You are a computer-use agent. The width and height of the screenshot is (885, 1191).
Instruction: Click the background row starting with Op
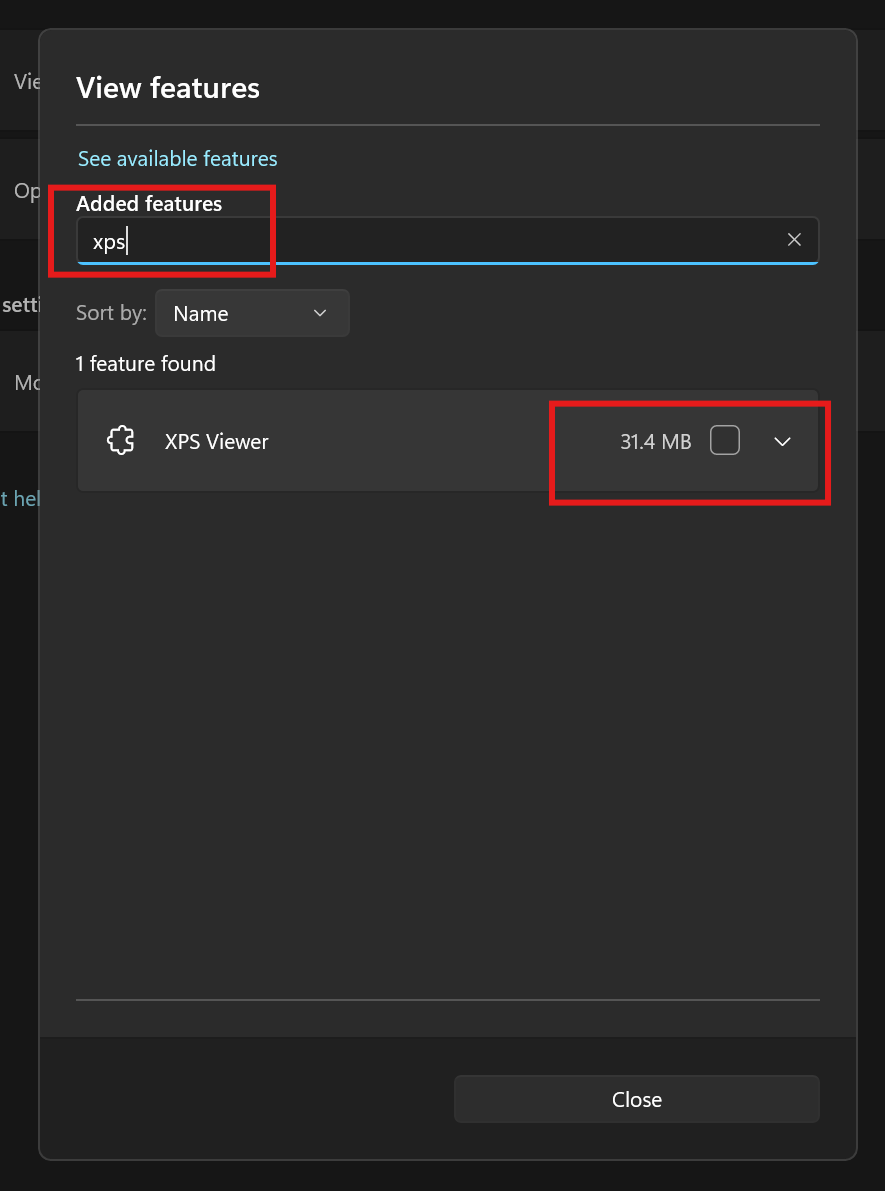tap(25, 190)
